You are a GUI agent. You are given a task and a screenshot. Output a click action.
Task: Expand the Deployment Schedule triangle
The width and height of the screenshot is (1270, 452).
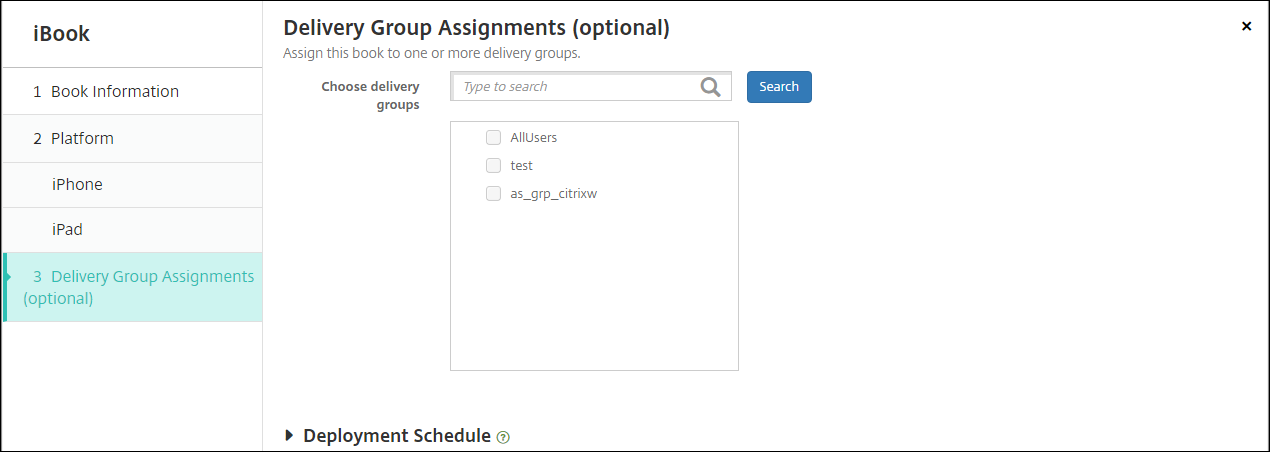[x=290, y=436]
